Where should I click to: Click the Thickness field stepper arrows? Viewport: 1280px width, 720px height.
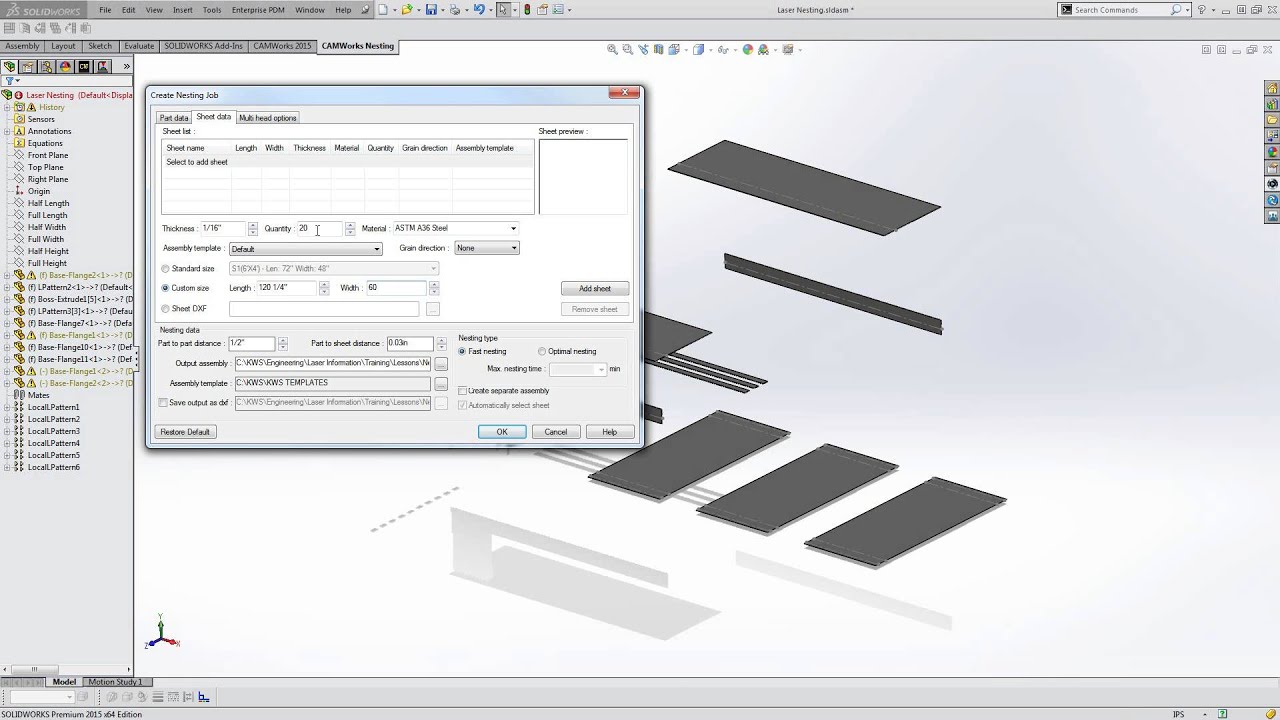pyautogui.click(x=252, y=229)
